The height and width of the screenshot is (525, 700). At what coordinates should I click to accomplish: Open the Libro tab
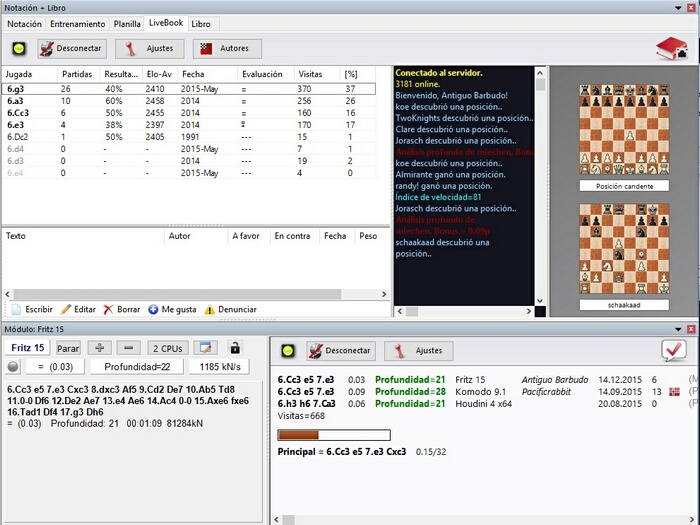[x=201, y=24]
